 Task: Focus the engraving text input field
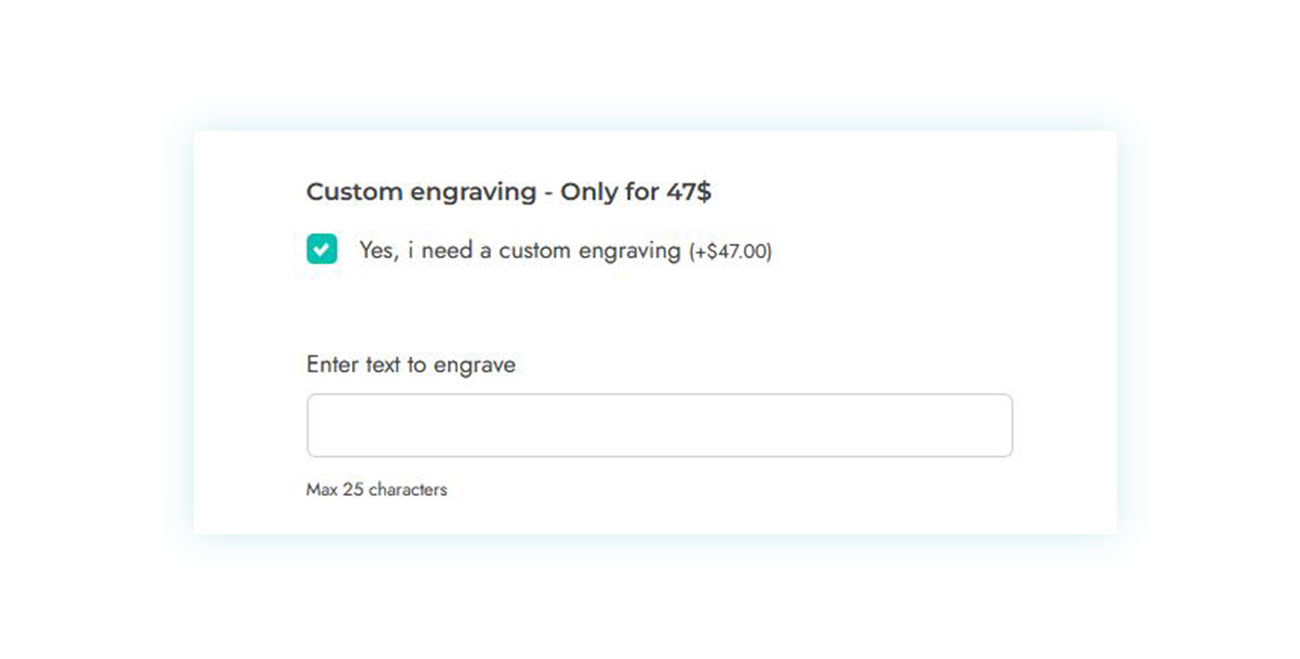tap(659, 425)
